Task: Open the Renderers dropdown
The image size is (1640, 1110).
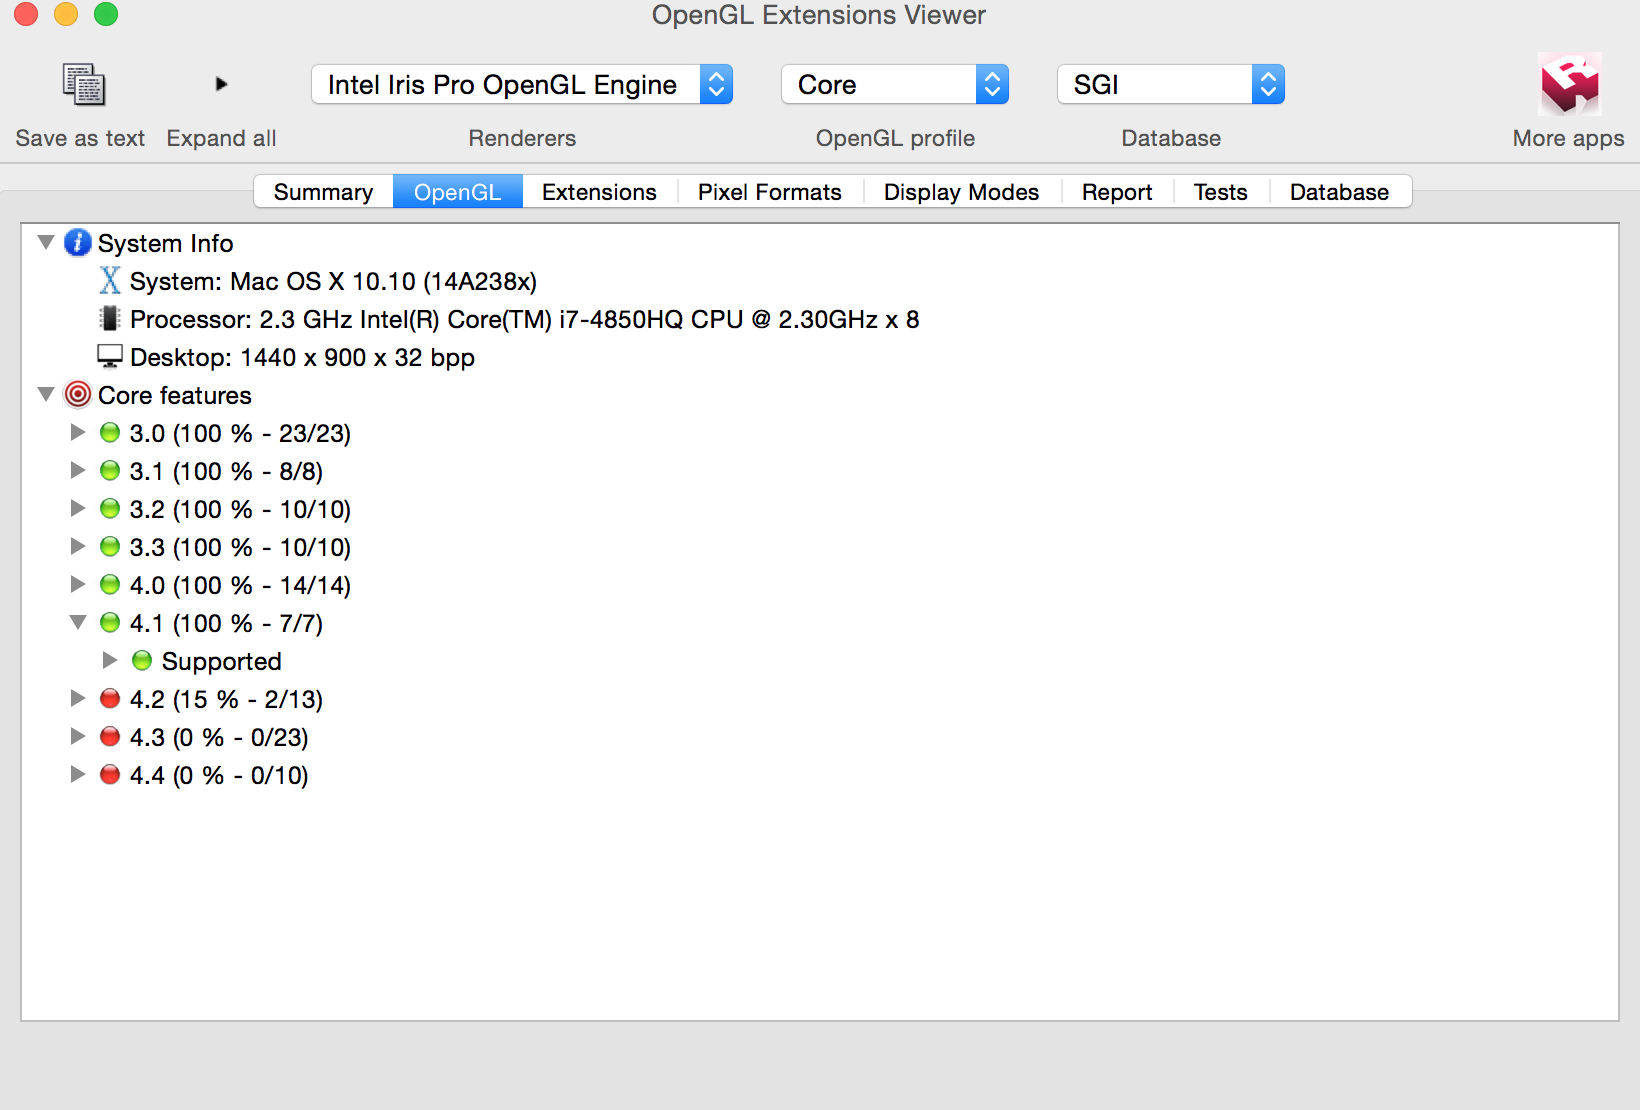Action: coord(522,85)
